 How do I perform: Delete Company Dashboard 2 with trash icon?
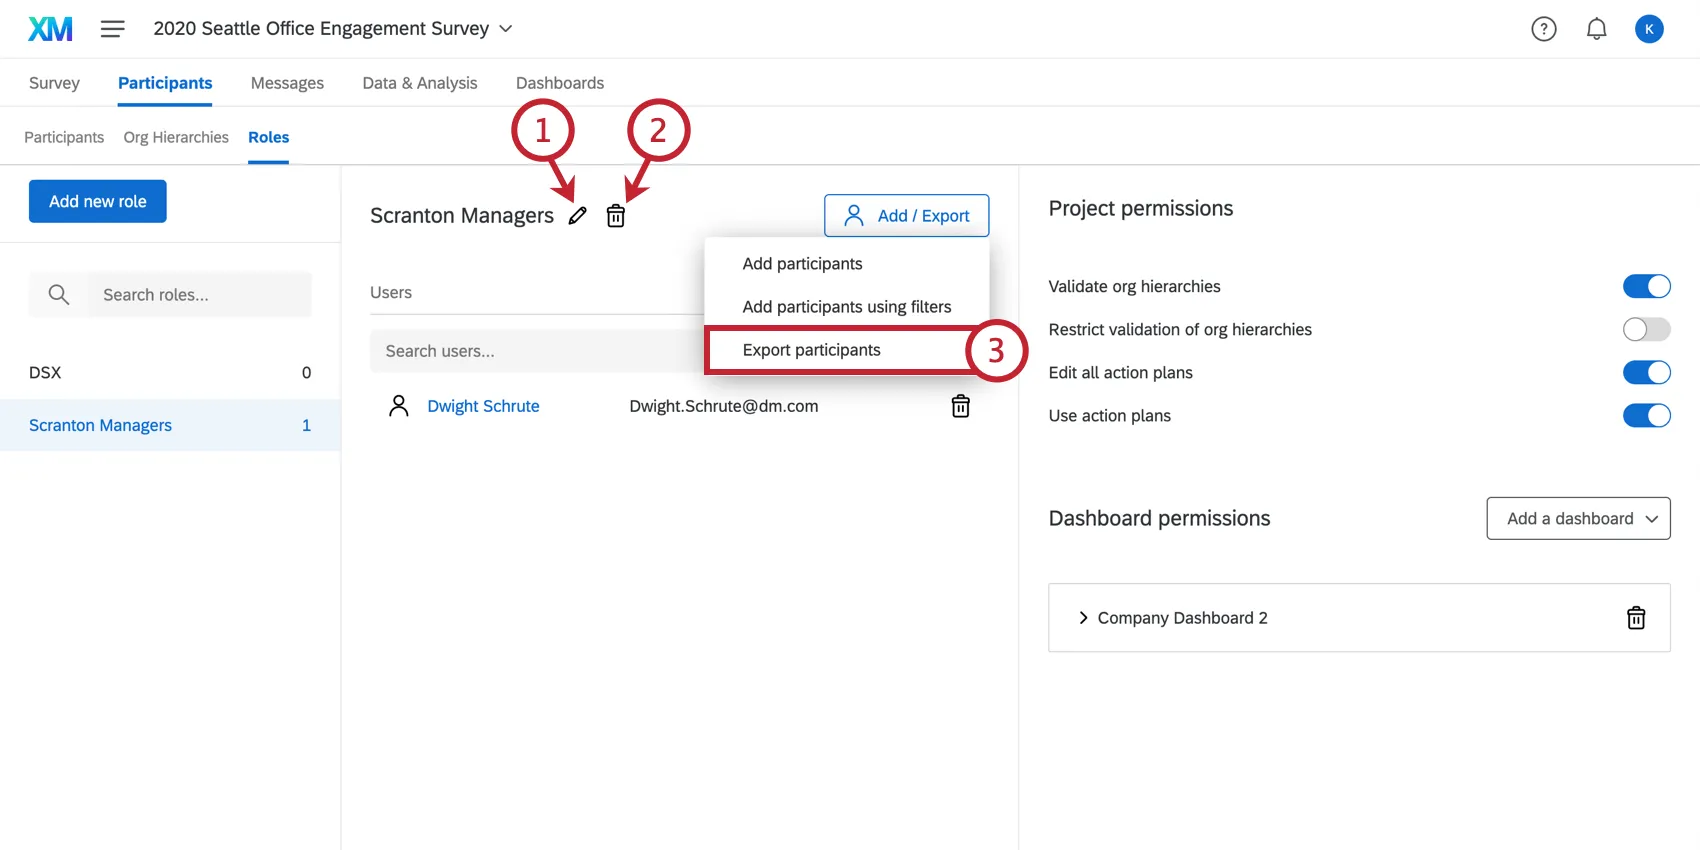point(1636,618)
